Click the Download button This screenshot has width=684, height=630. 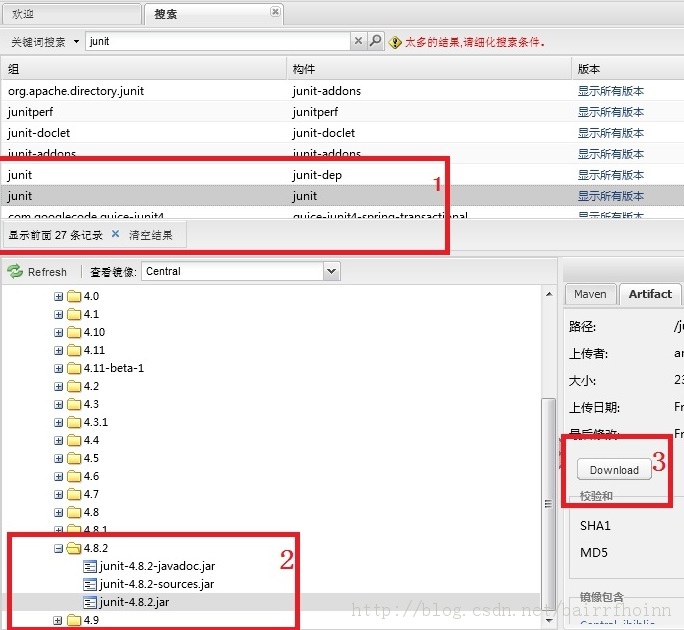coord(614,470)
